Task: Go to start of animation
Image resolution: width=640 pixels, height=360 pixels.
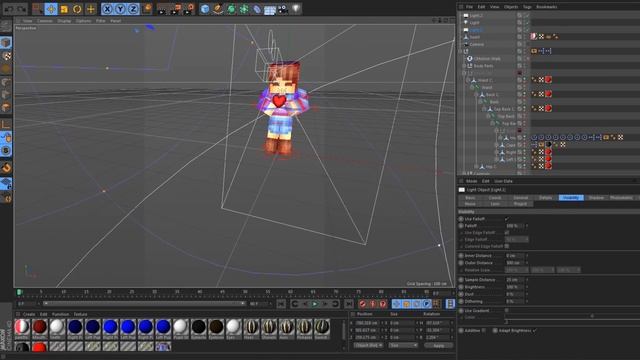Action: (281, 304)
